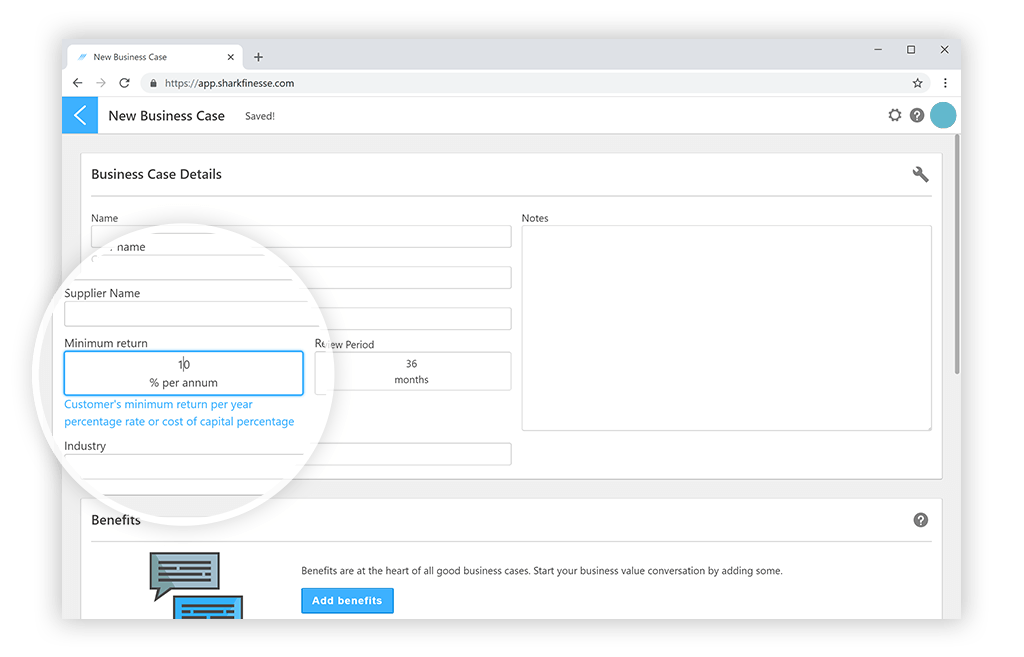Close the New Business Case tab
This screenshot has width=1024, height=657.
click(231, 57)
